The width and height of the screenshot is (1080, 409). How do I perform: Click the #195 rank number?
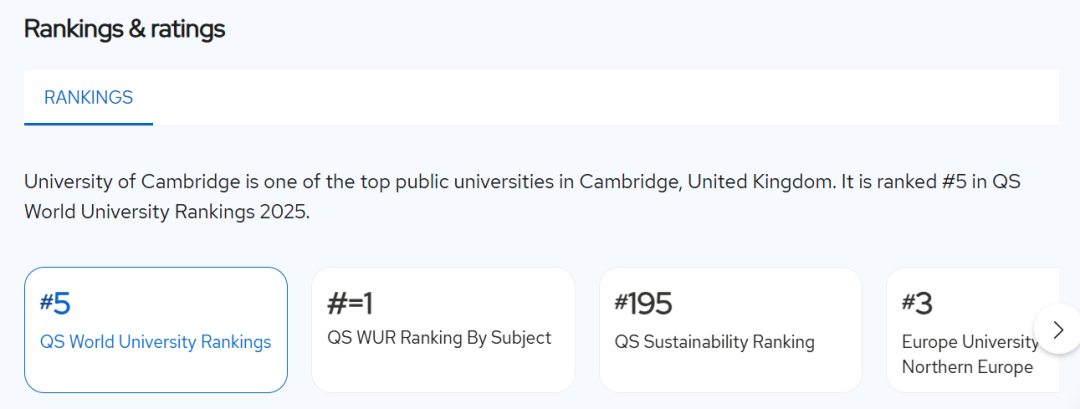pyautogui.click(x=643, y=304)
